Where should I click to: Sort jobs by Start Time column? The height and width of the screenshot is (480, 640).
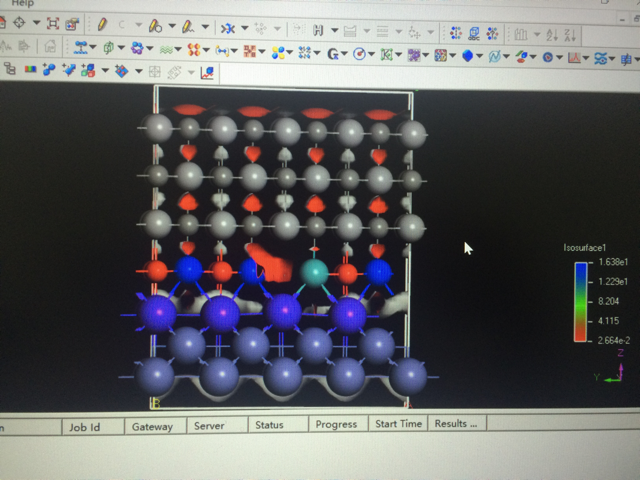[x=398, y=424]
